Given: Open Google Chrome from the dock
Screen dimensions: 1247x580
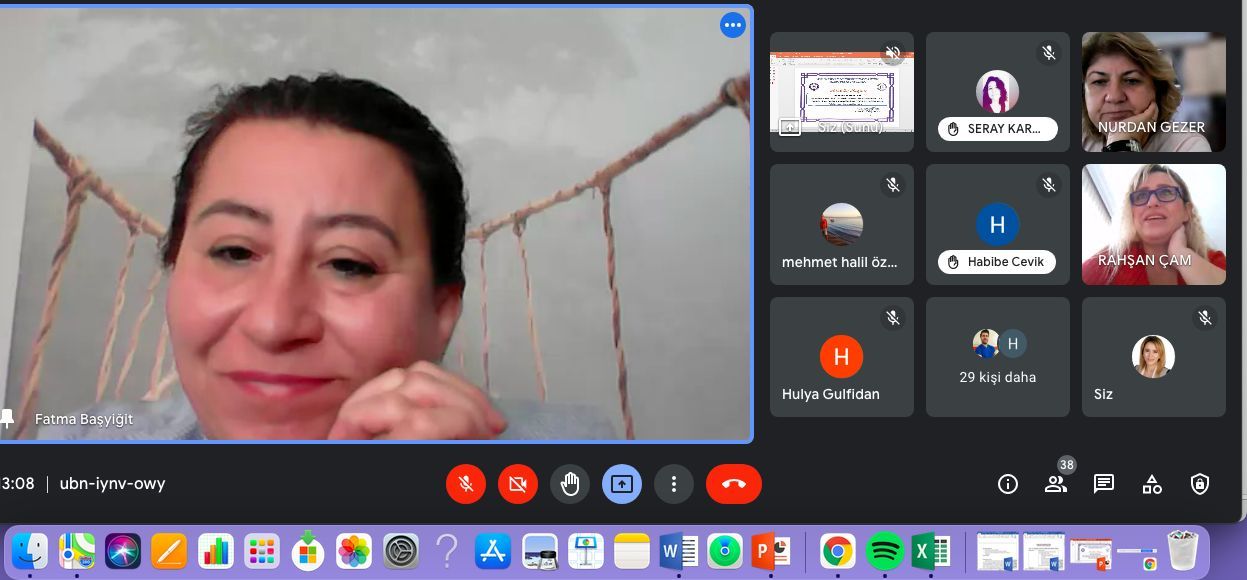Looking at the screenshot, I should [837, 551].
